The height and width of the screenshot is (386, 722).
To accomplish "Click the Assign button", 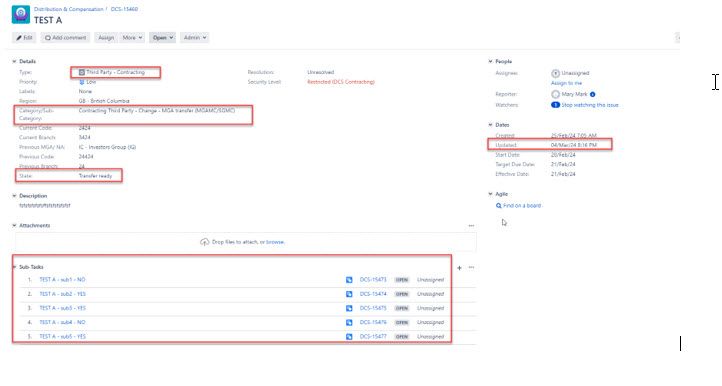I will (x=106, y=38).
